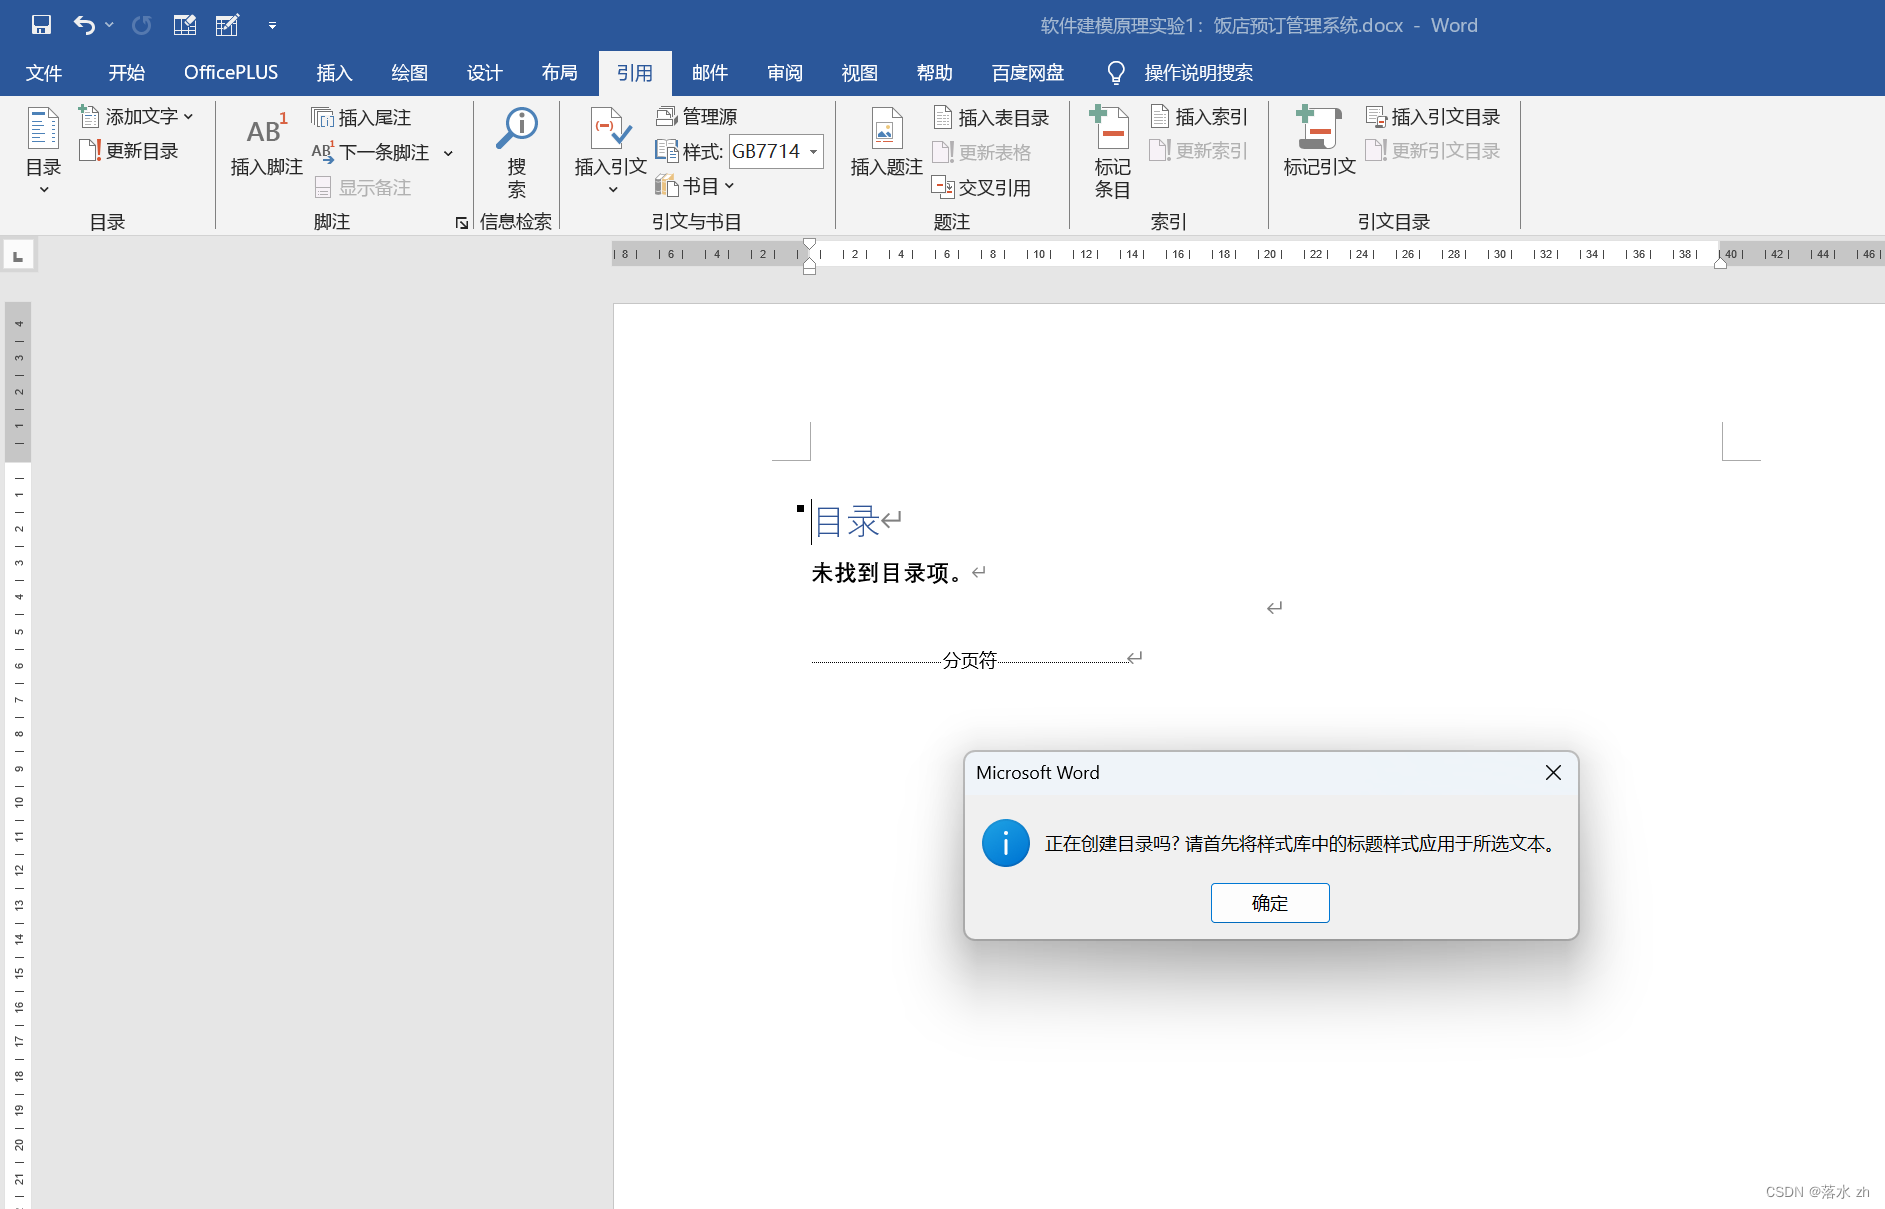Open the 绘图 tab

(x=409, y=73)
